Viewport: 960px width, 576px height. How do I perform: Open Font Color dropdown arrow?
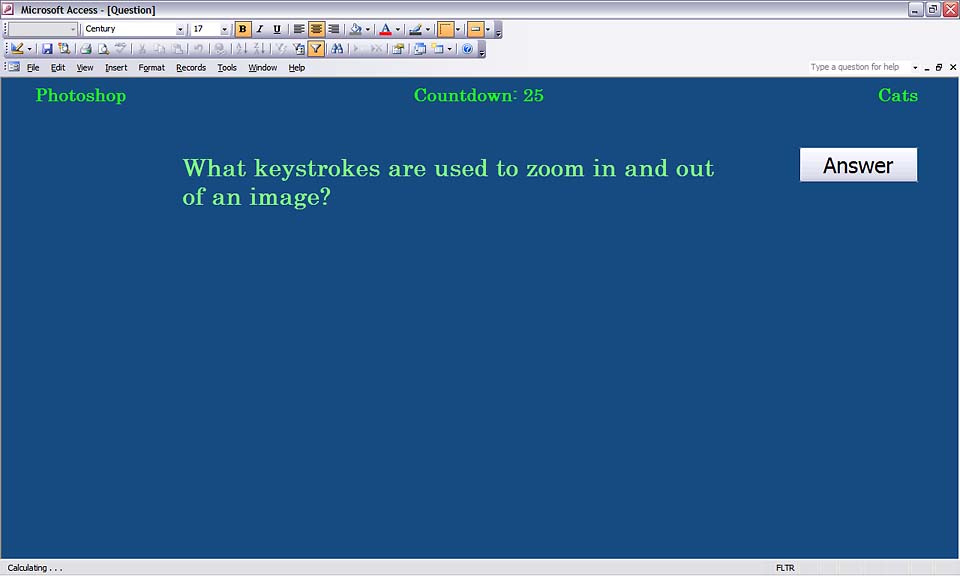[397, 29]
